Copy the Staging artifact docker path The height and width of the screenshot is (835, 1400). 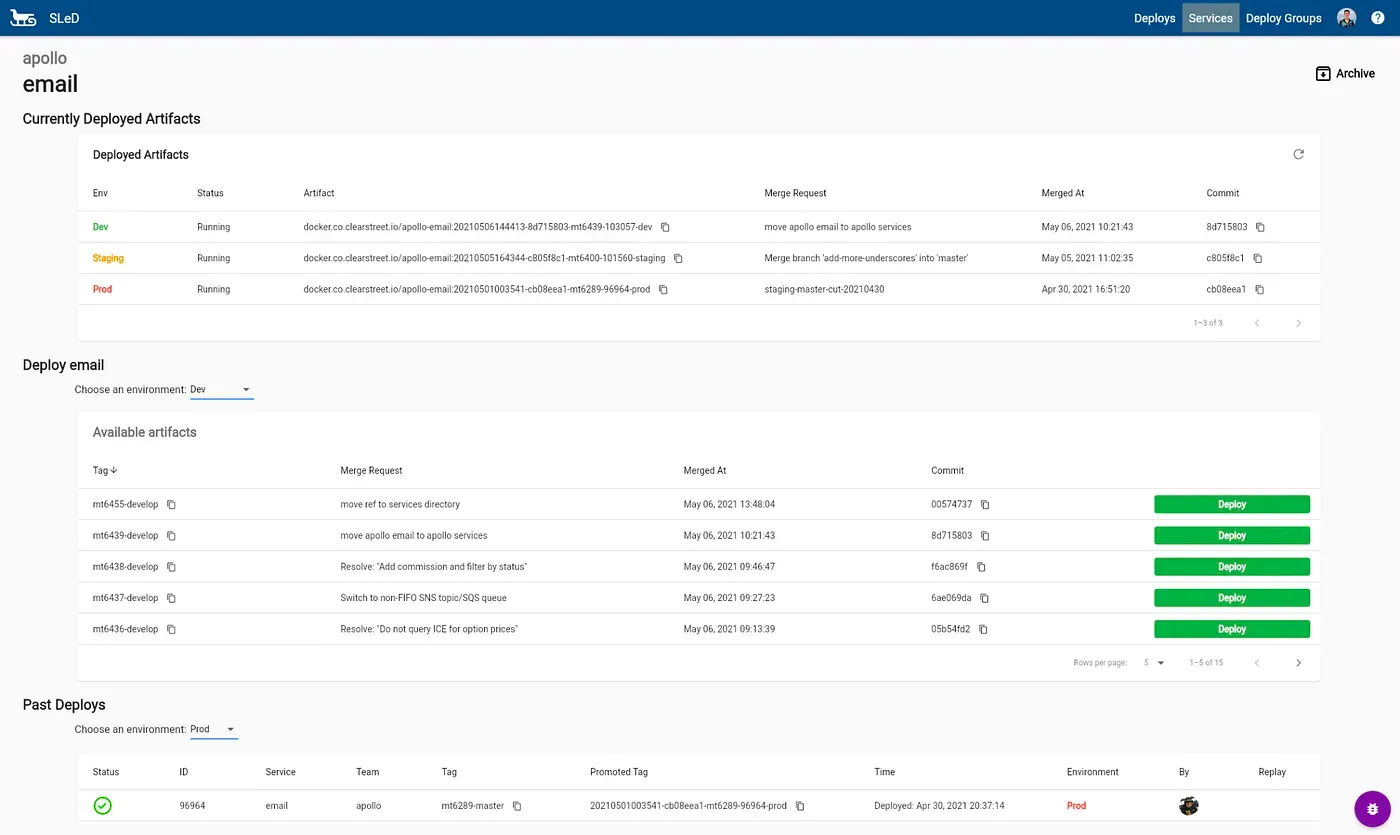(x=678, y=258)
